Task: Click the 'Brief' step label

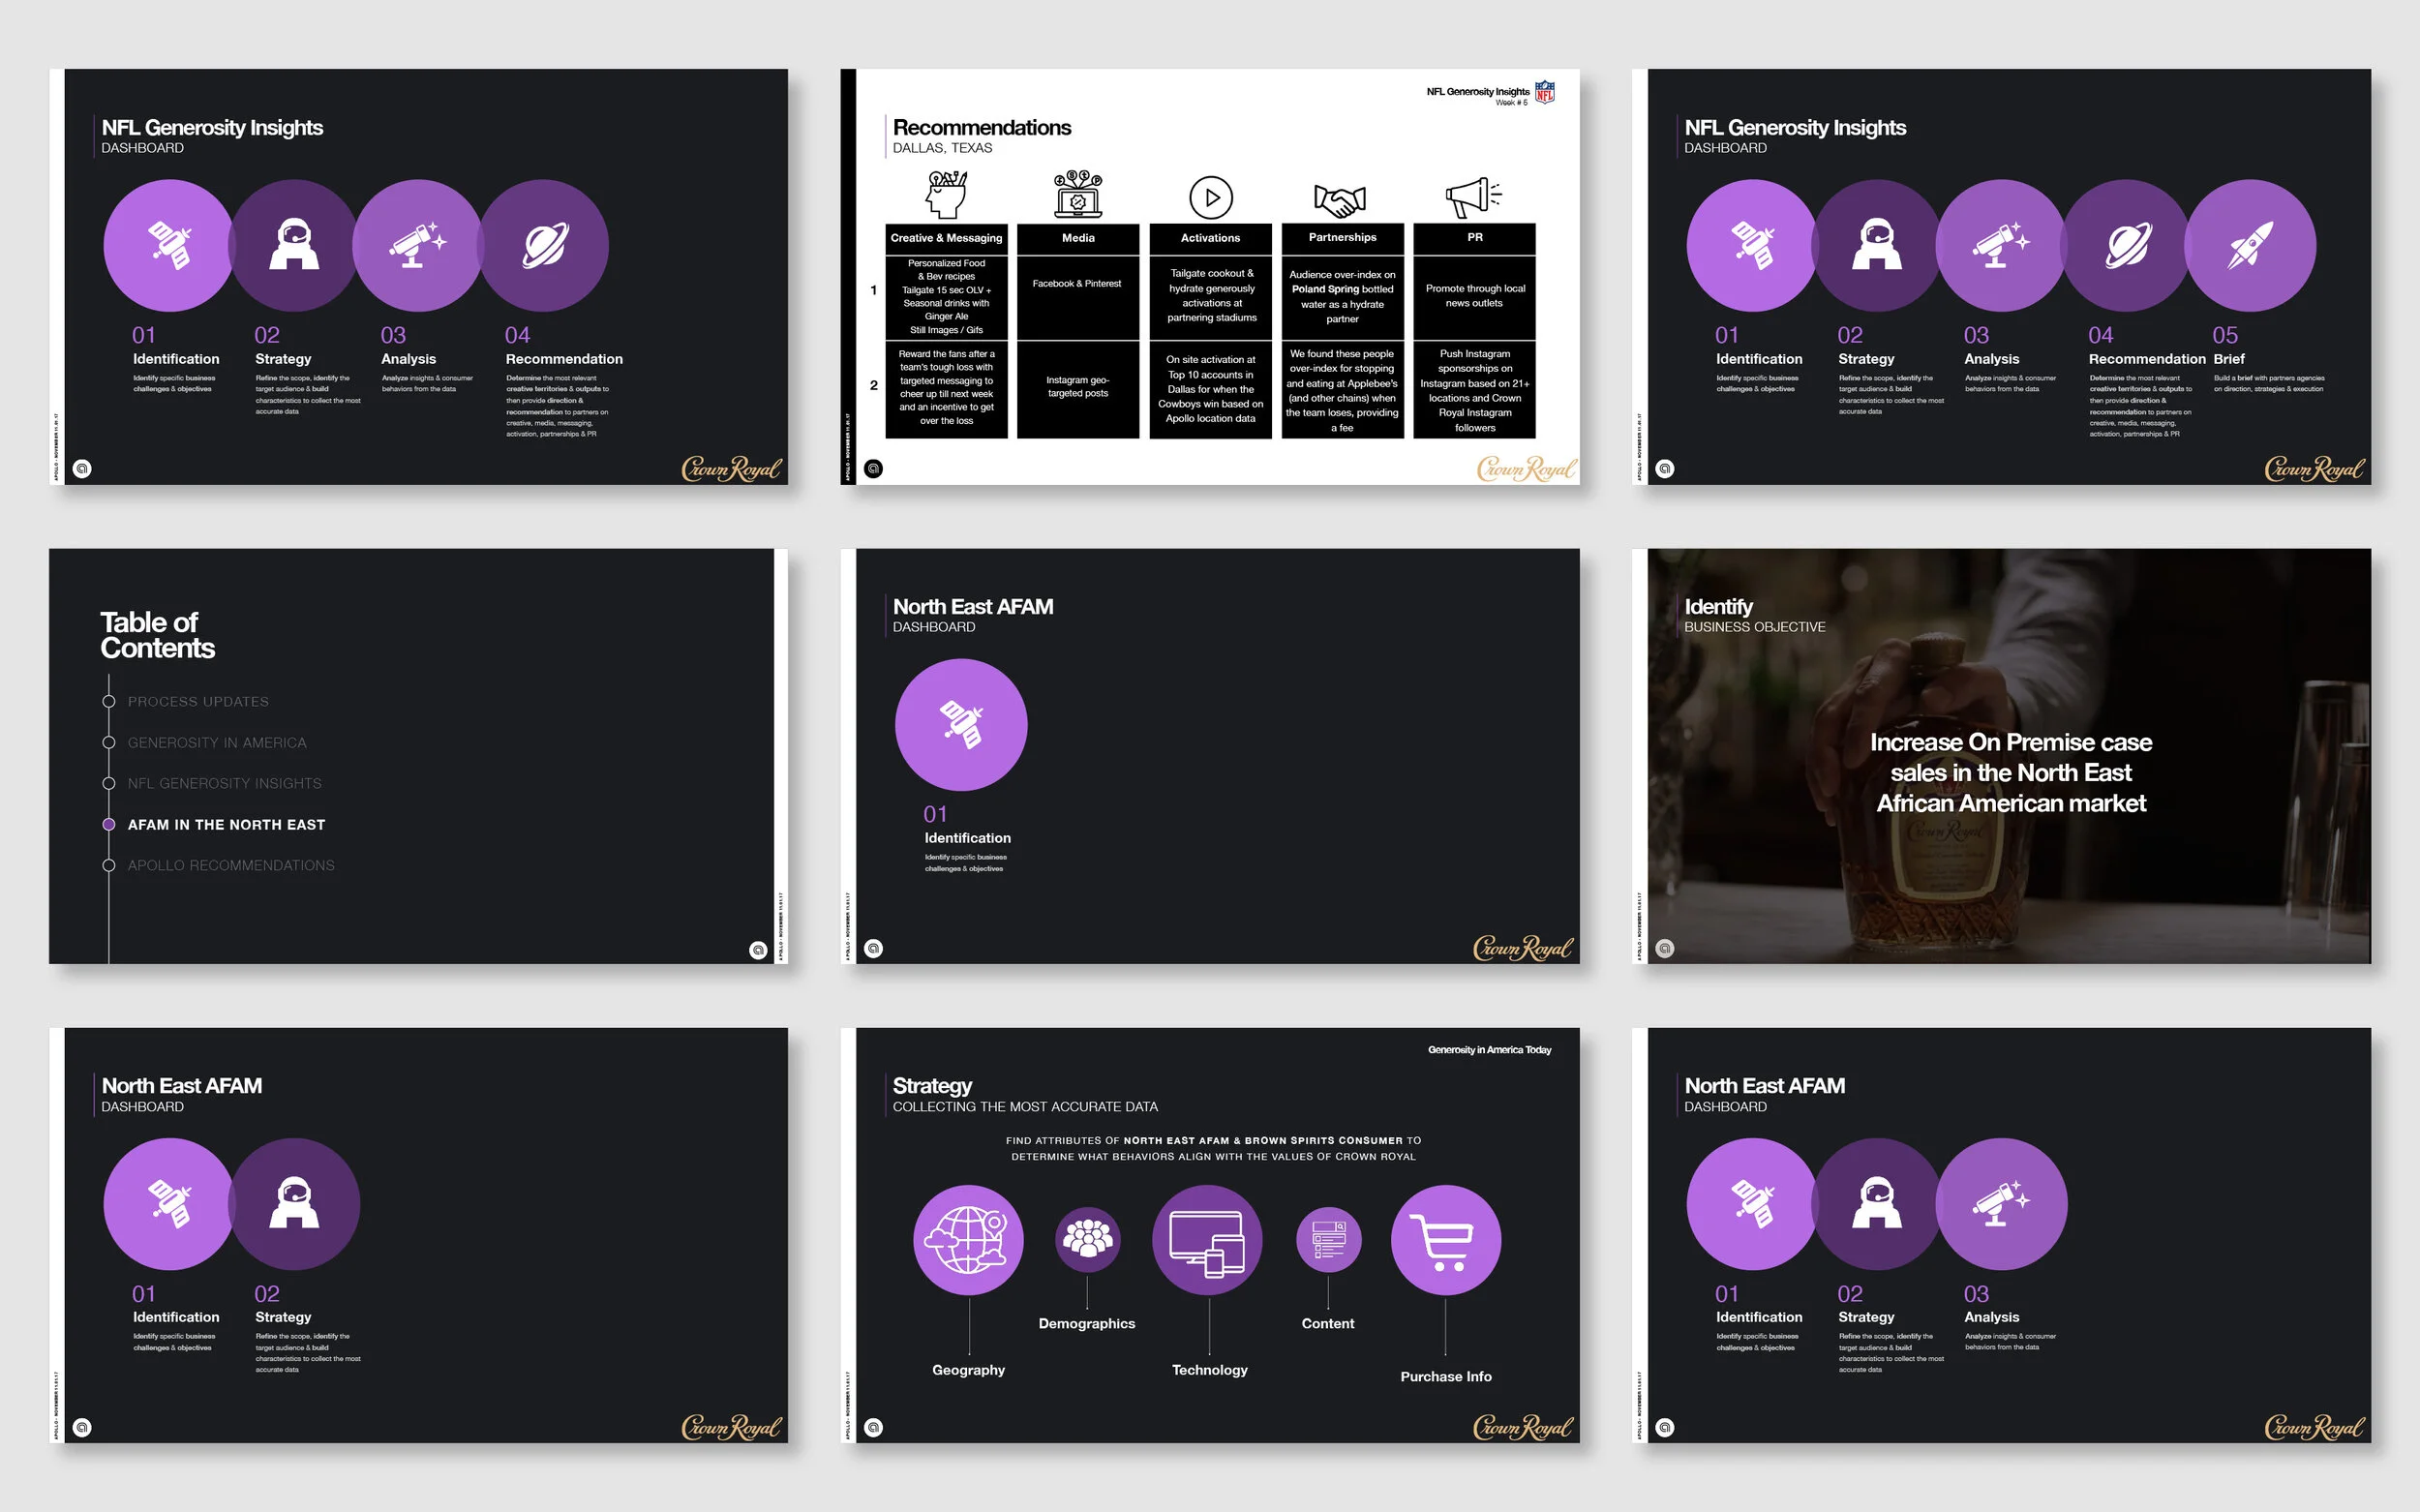Action: coord(2229,359)
